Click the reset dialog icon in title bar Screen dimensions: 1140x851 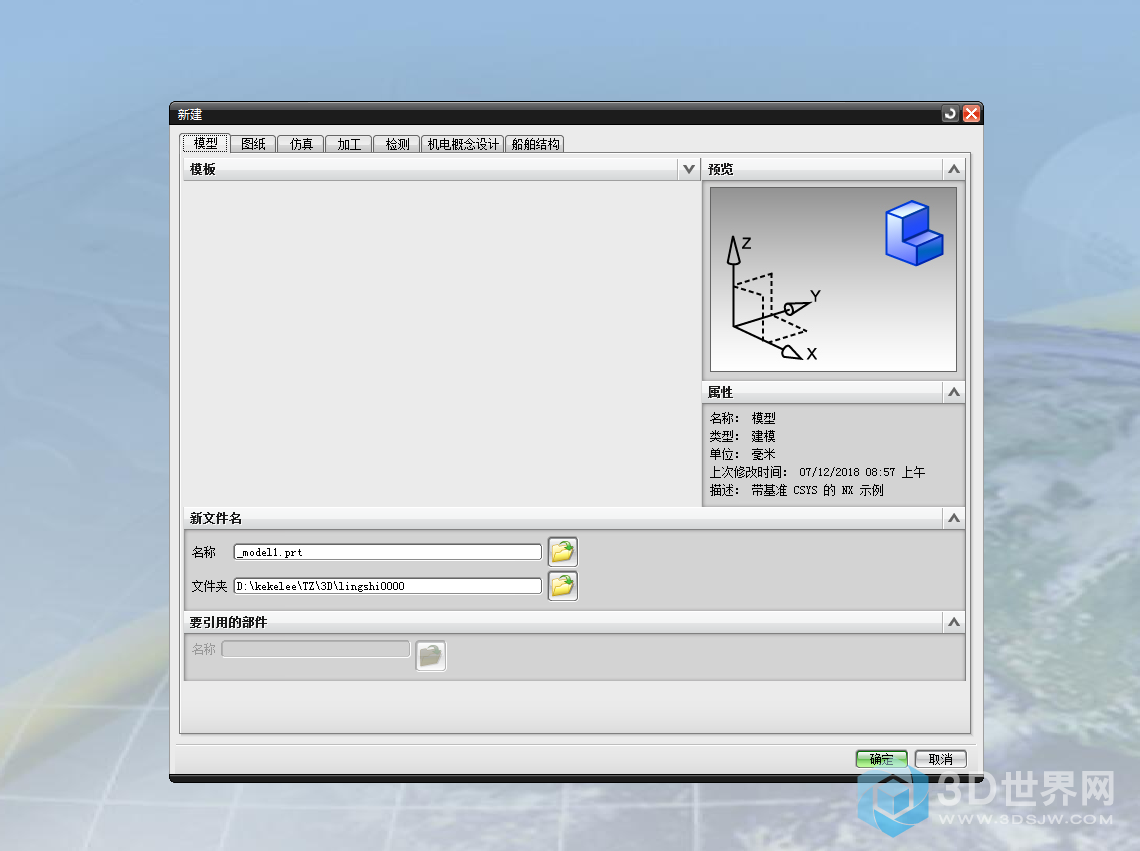pos(950,113)
